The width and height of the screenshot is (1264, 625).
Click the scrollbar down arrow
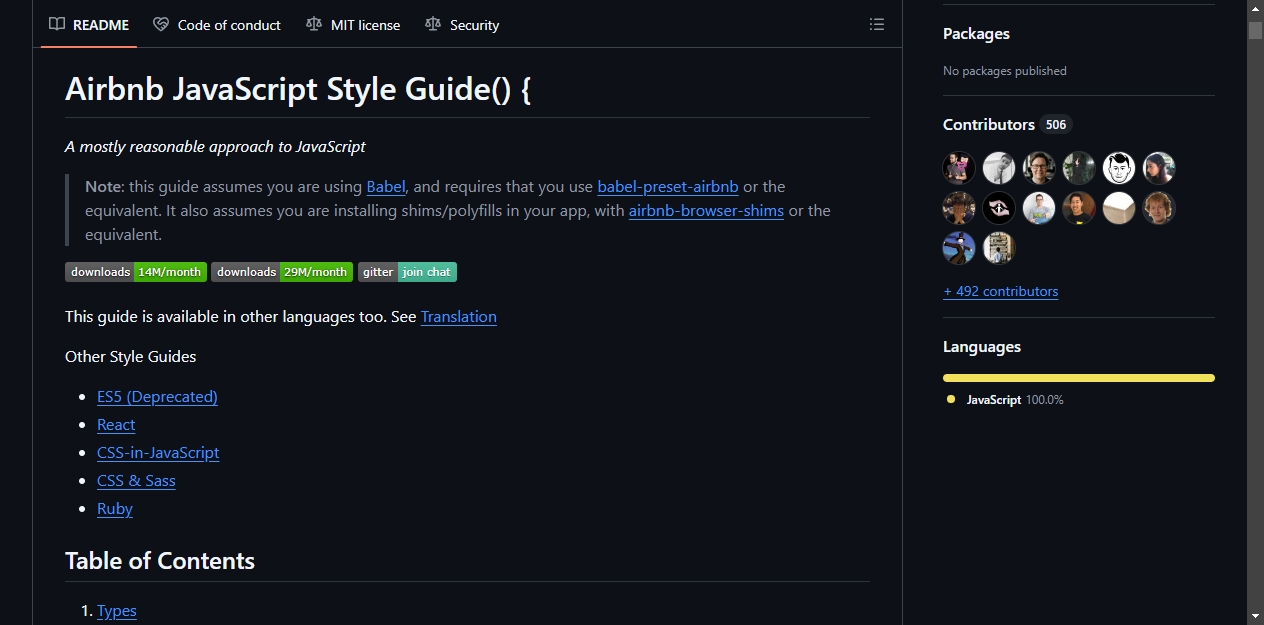pos(1255,616)
